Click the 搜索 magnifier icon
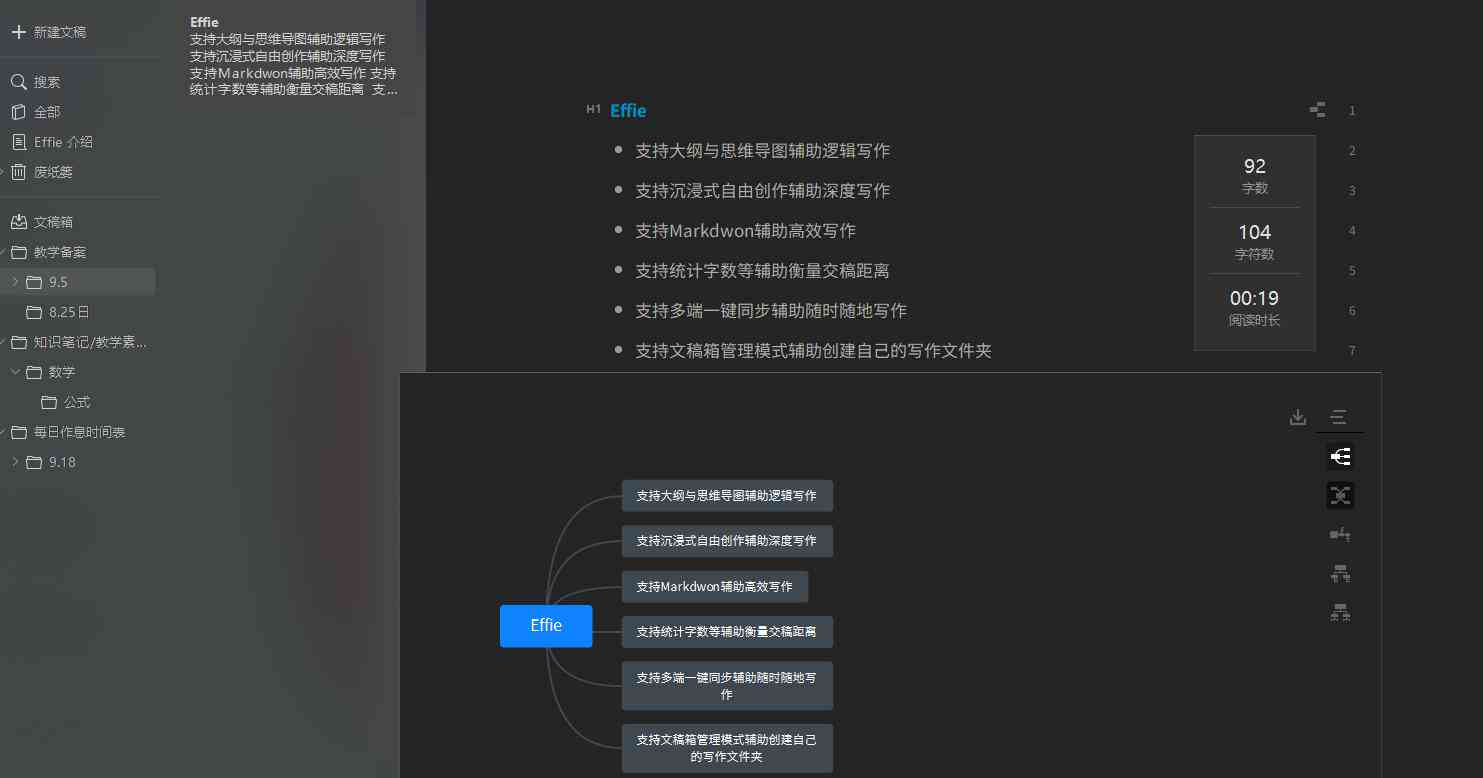This screenshot has width=1483, height=778. pyautogui.click(x=18, y=82)
